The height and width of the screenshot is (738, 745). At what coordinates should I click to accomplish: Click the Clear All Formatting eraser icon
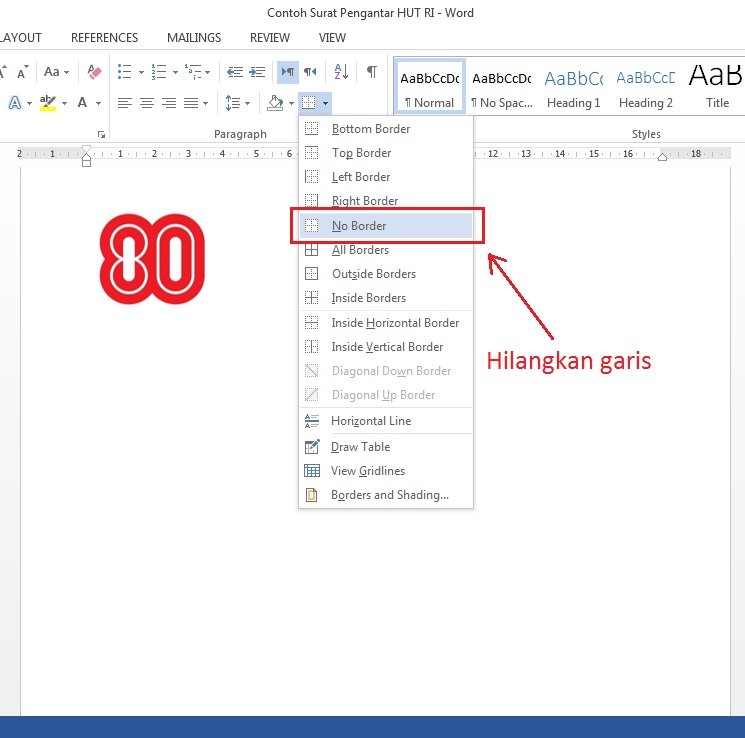coord(95,72)
